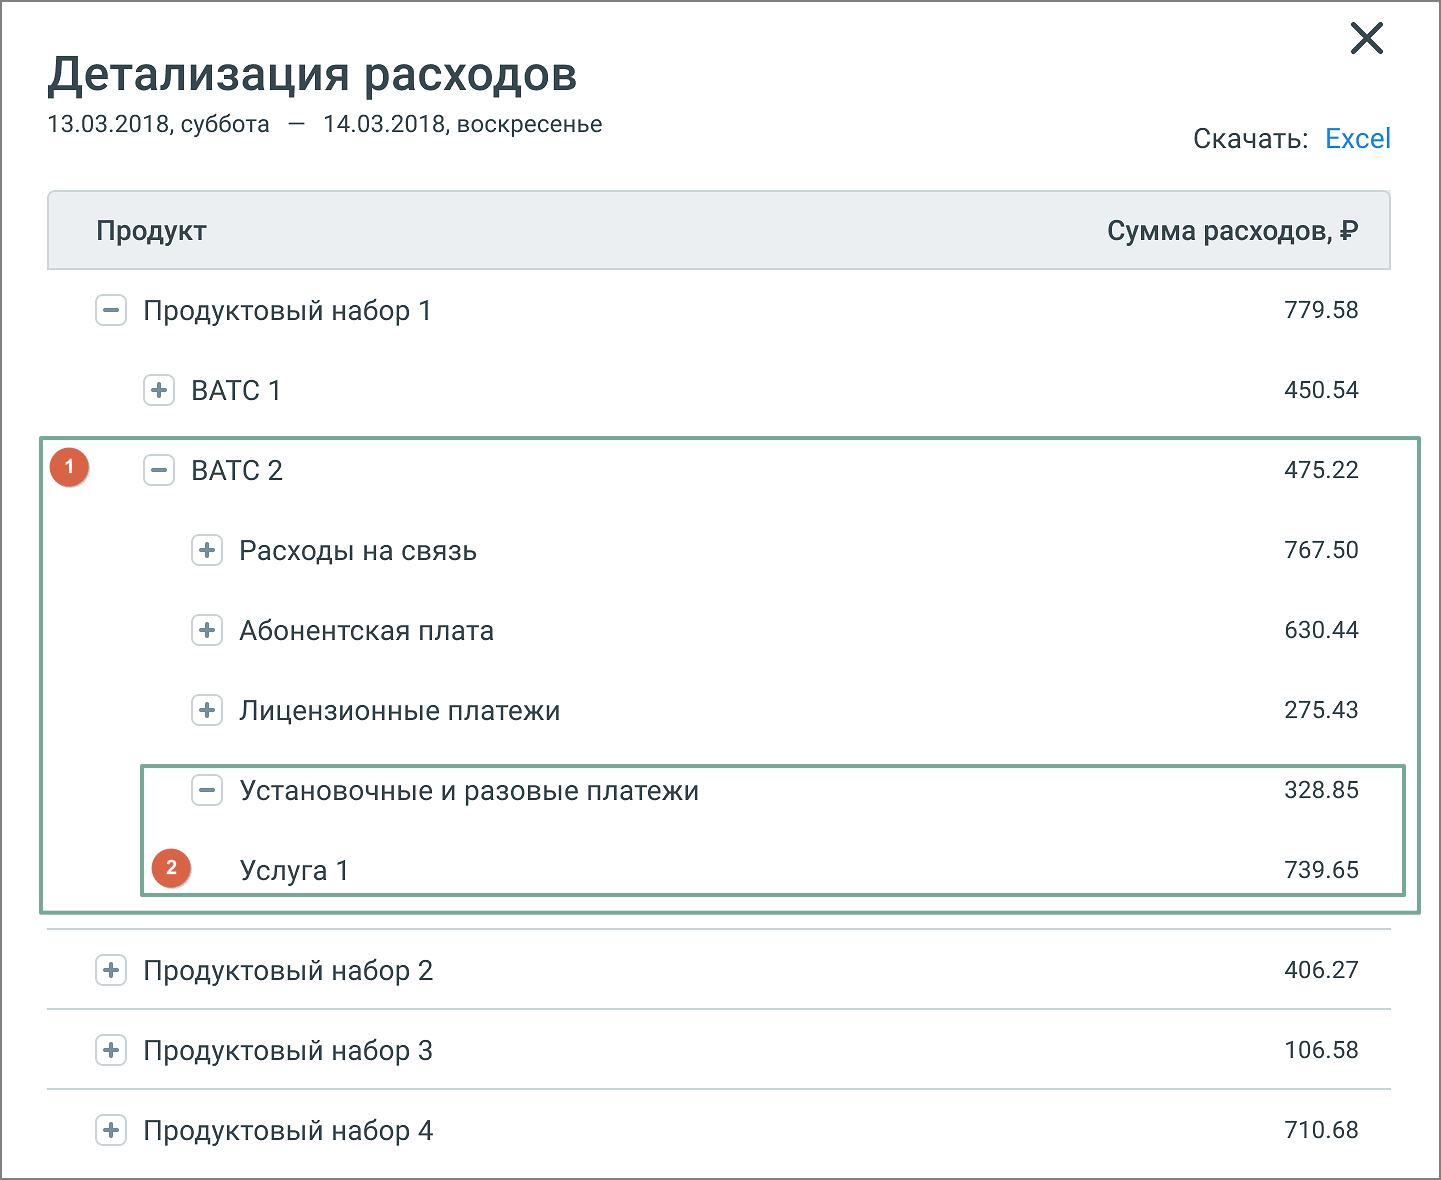Viewport: 1441px width, 1180px height.
Task: Click the Лицензионные платежи label
Action: 400,711
